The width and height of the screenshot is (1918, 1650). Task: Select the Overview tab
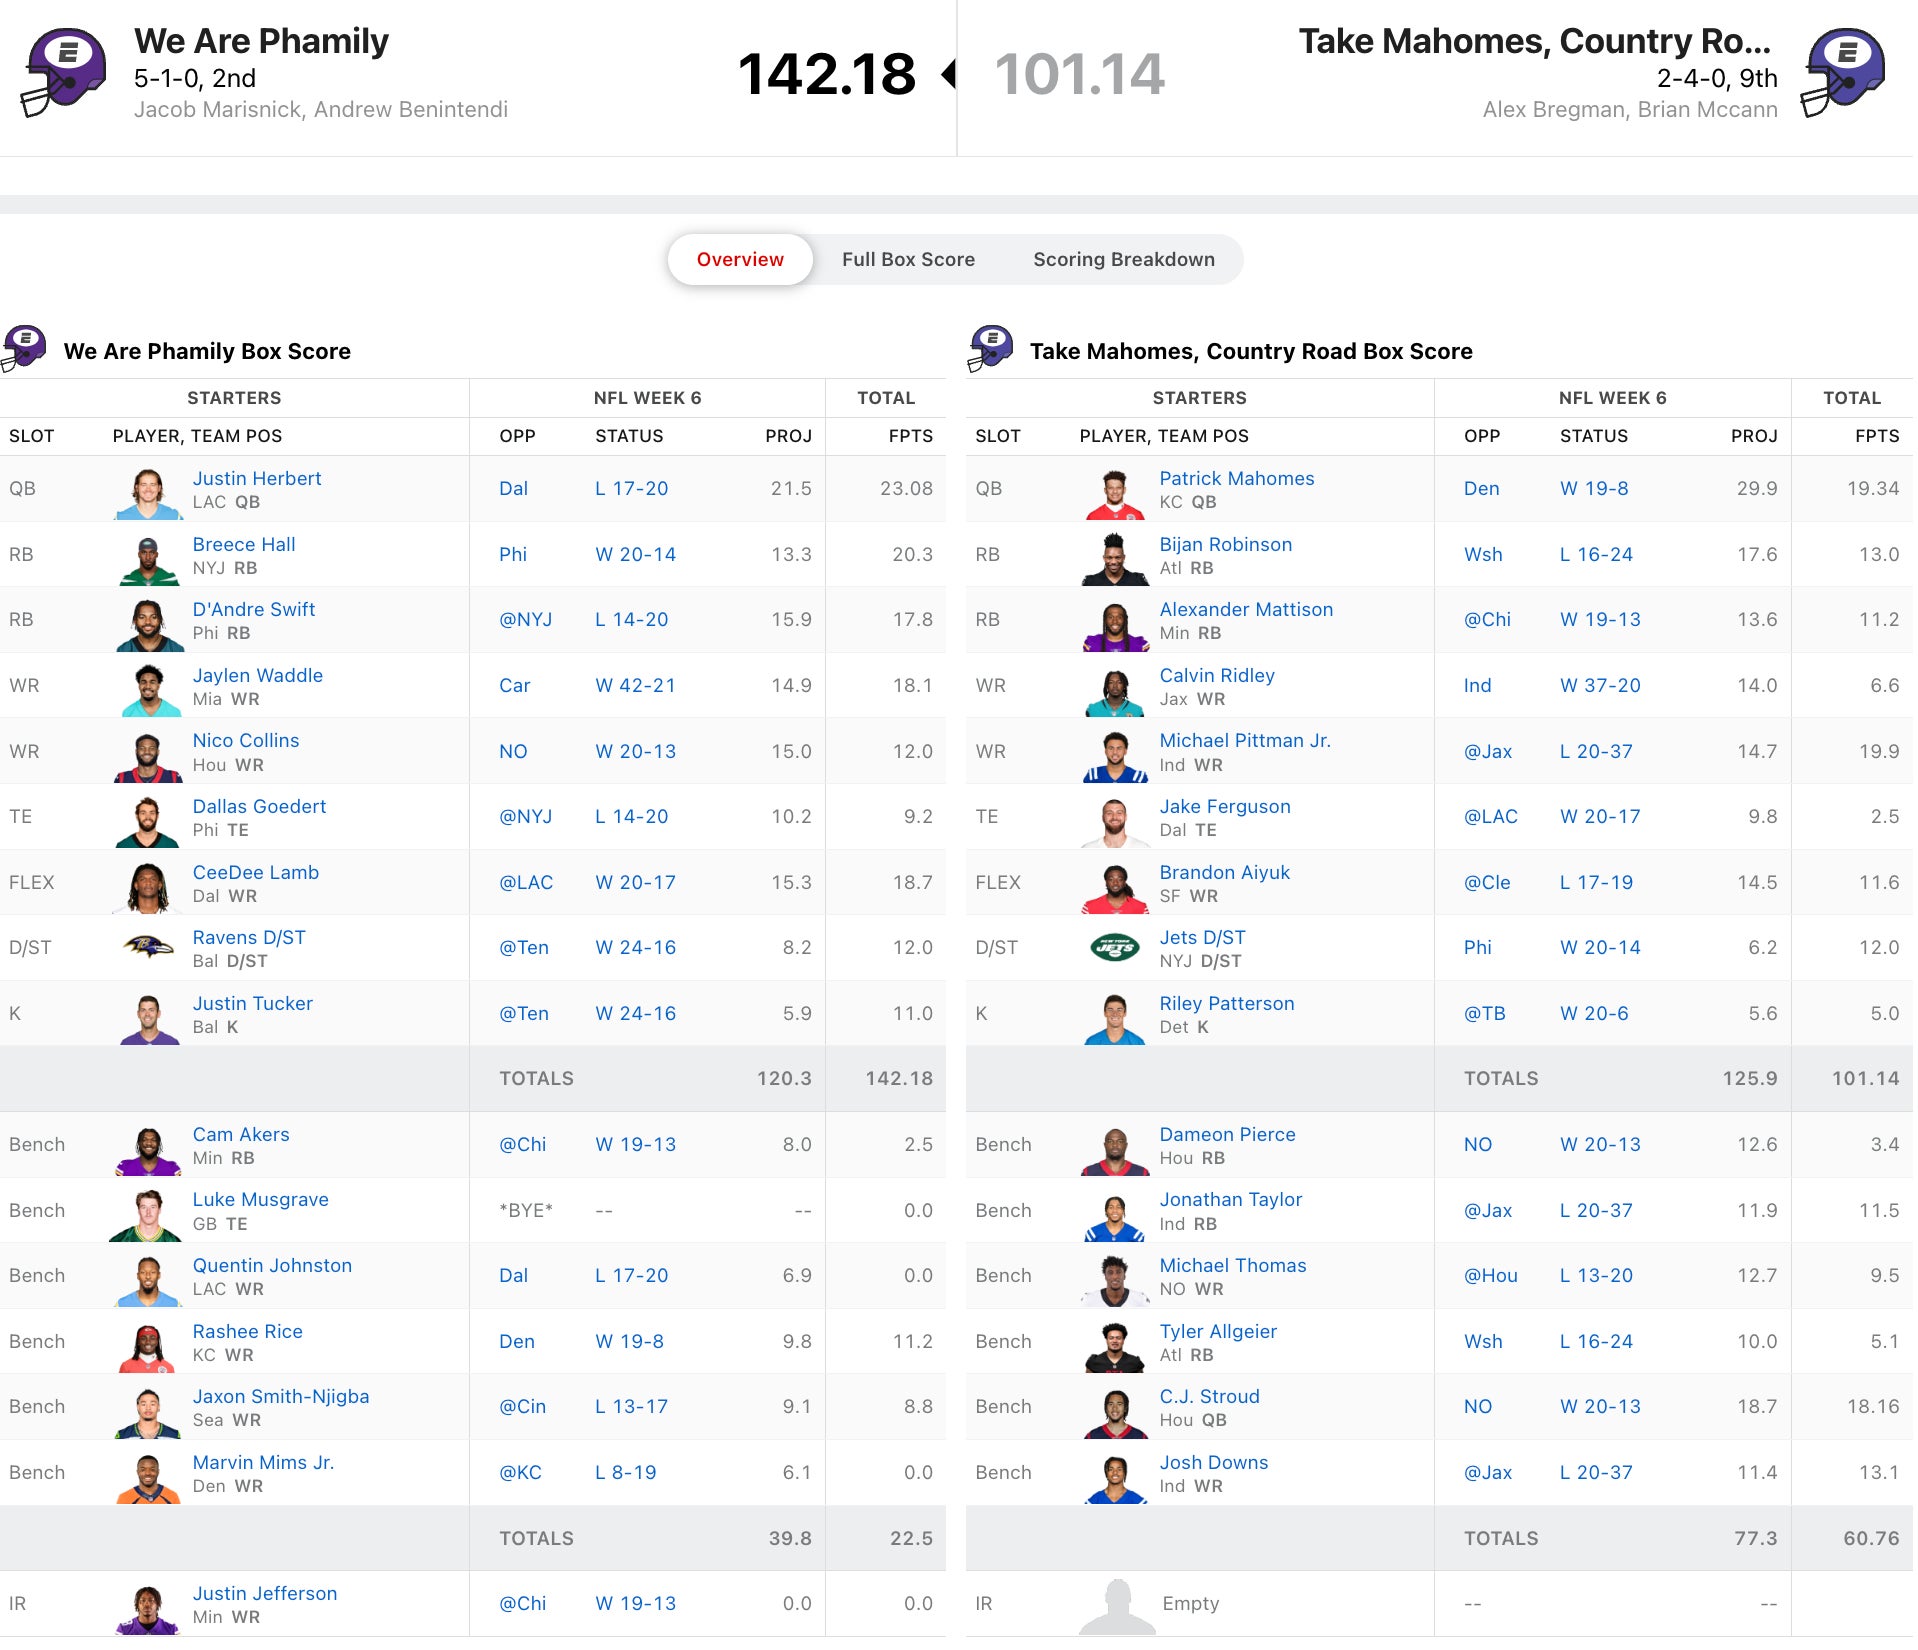click(740, 259)
